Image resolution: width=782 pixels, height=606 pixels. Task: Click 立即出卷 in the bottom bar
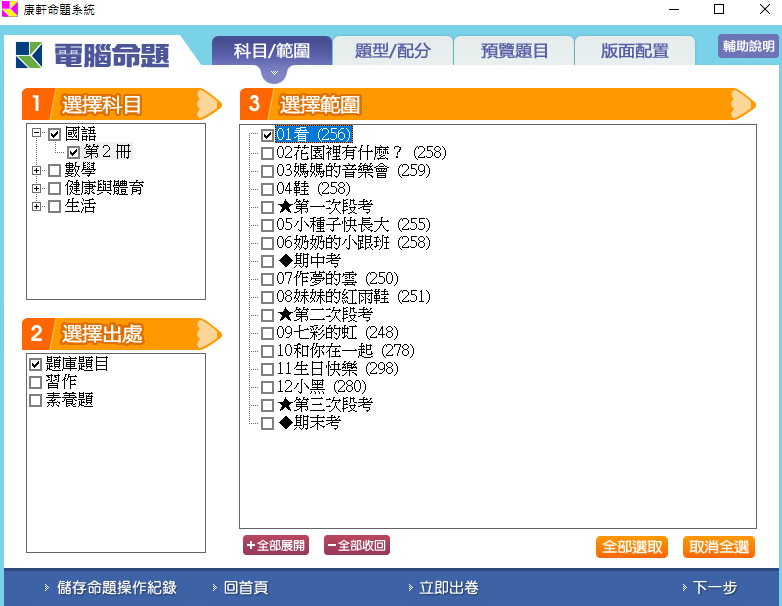449,588
